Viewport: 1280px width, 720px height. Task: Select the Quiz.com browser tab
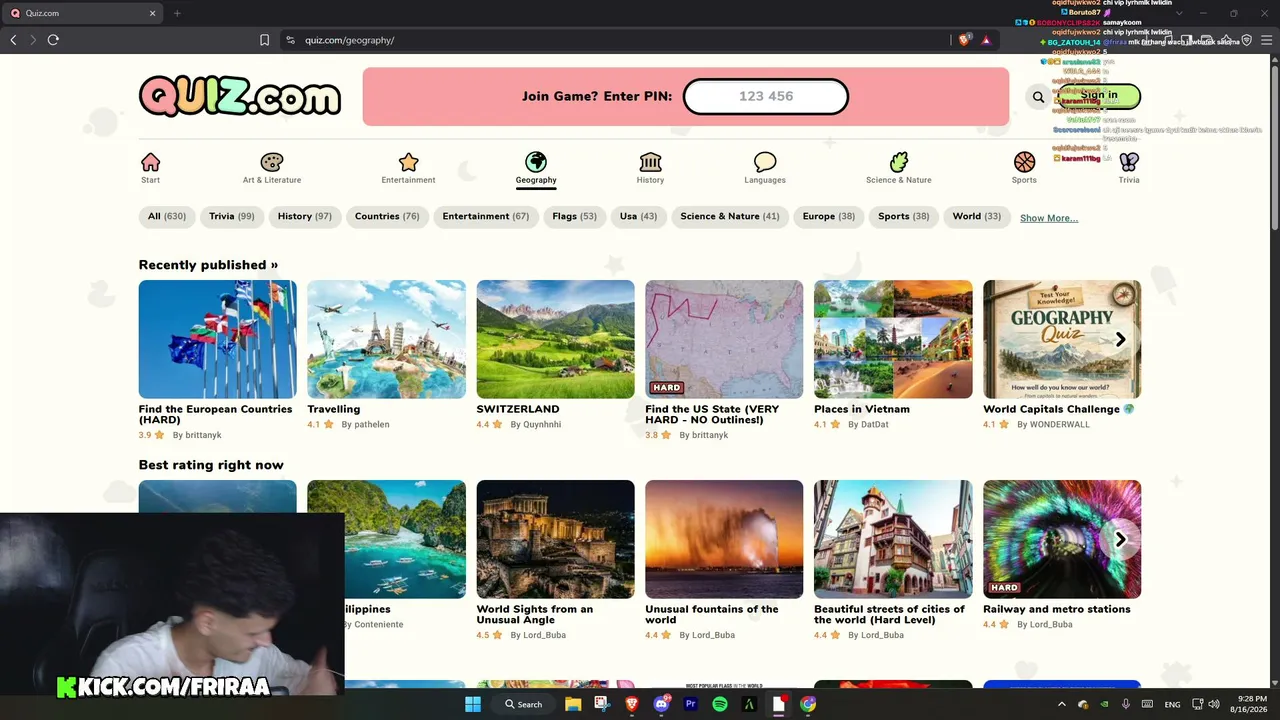click(x=82, y=13)
